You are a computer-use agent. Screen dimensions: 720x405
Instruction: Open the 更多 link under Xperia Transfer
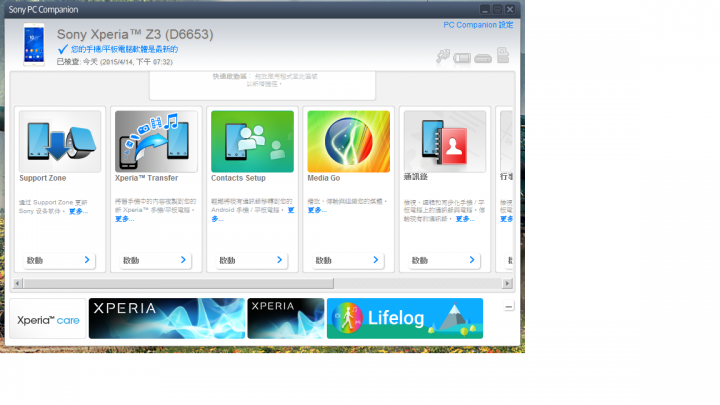pyautogui.click(x=124, y=219)
